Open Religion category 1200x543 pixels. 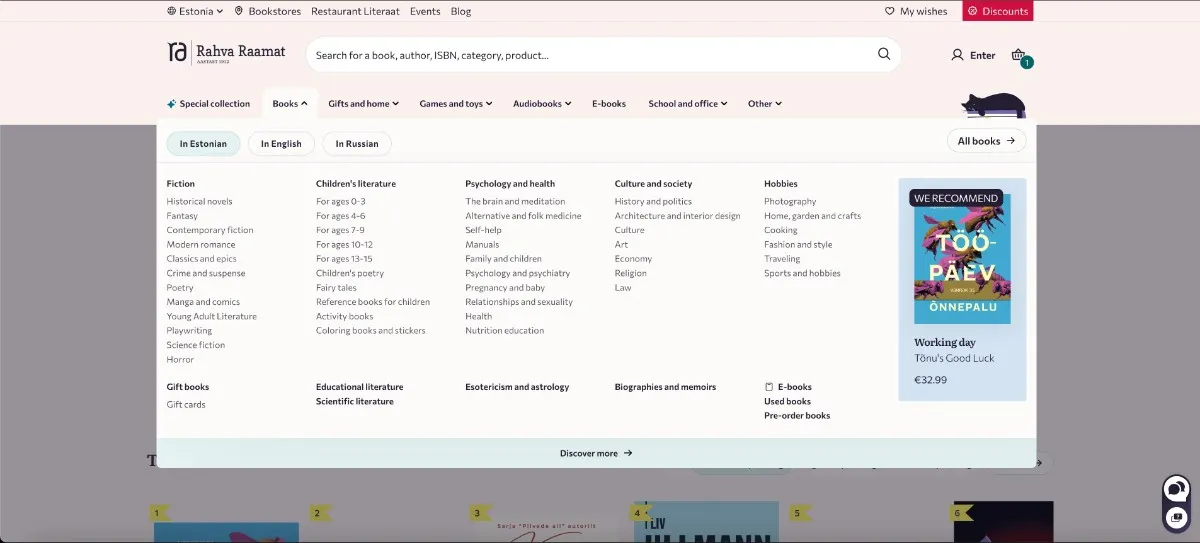coord(631,273)
